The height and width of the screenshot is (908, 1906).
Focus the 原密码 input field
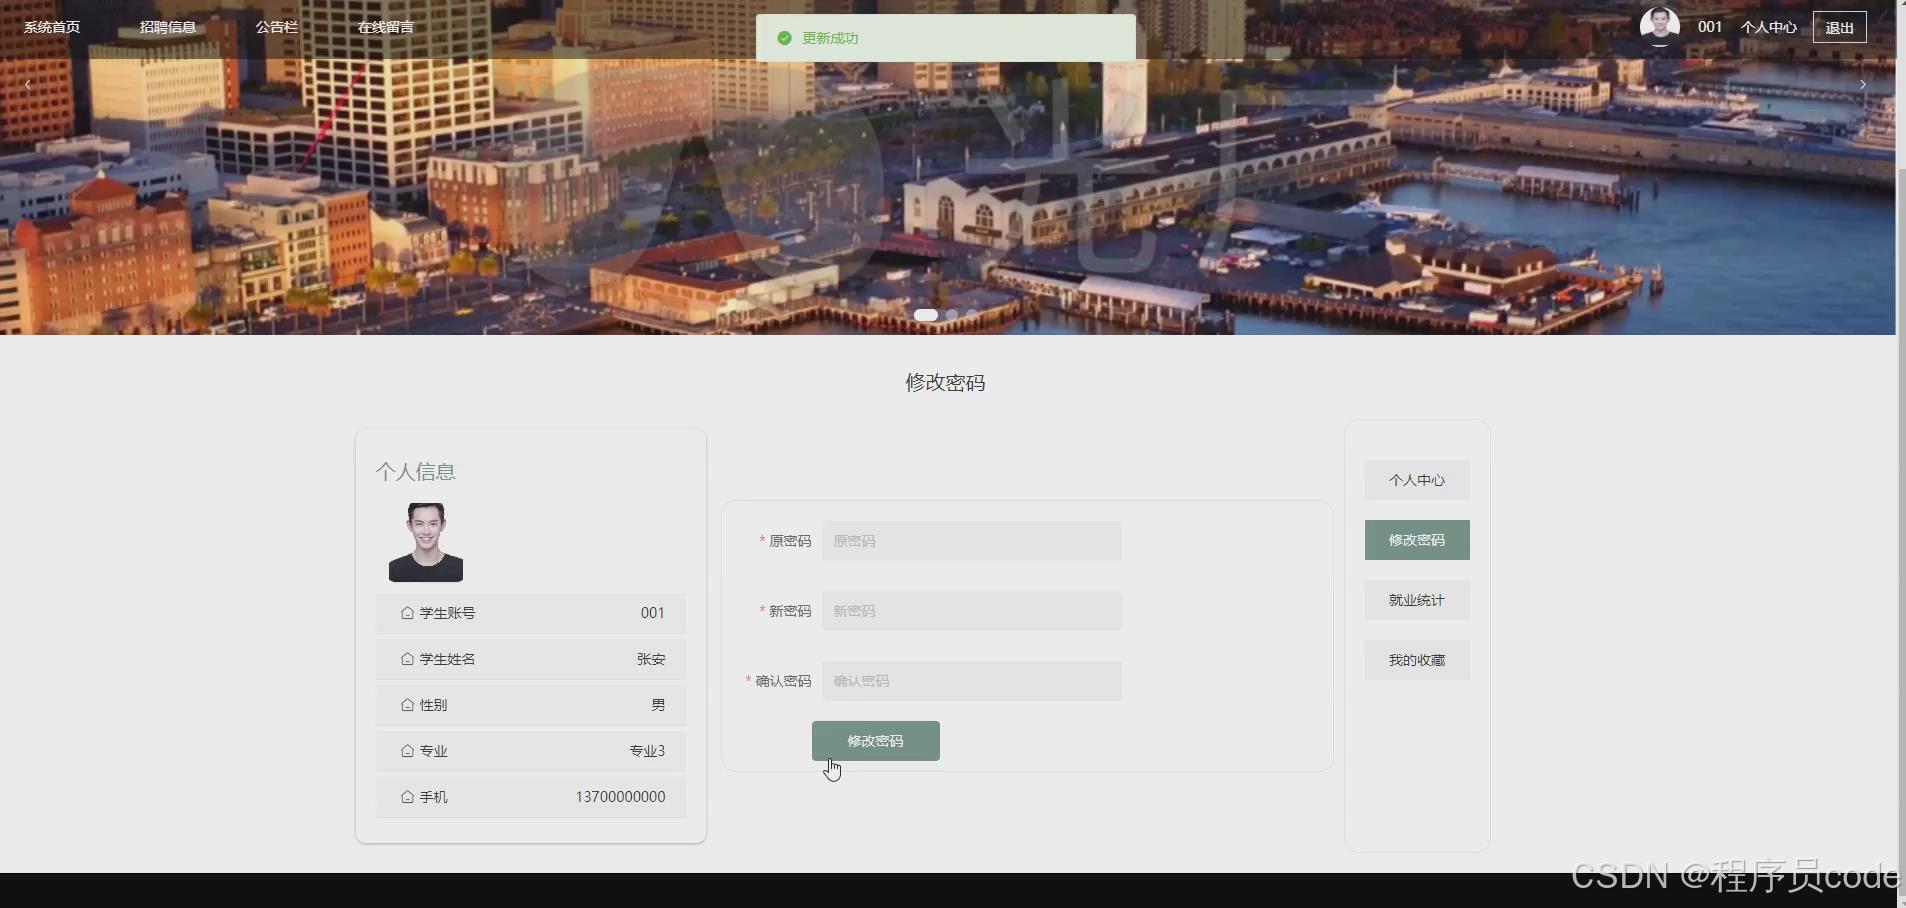point(972,541)
